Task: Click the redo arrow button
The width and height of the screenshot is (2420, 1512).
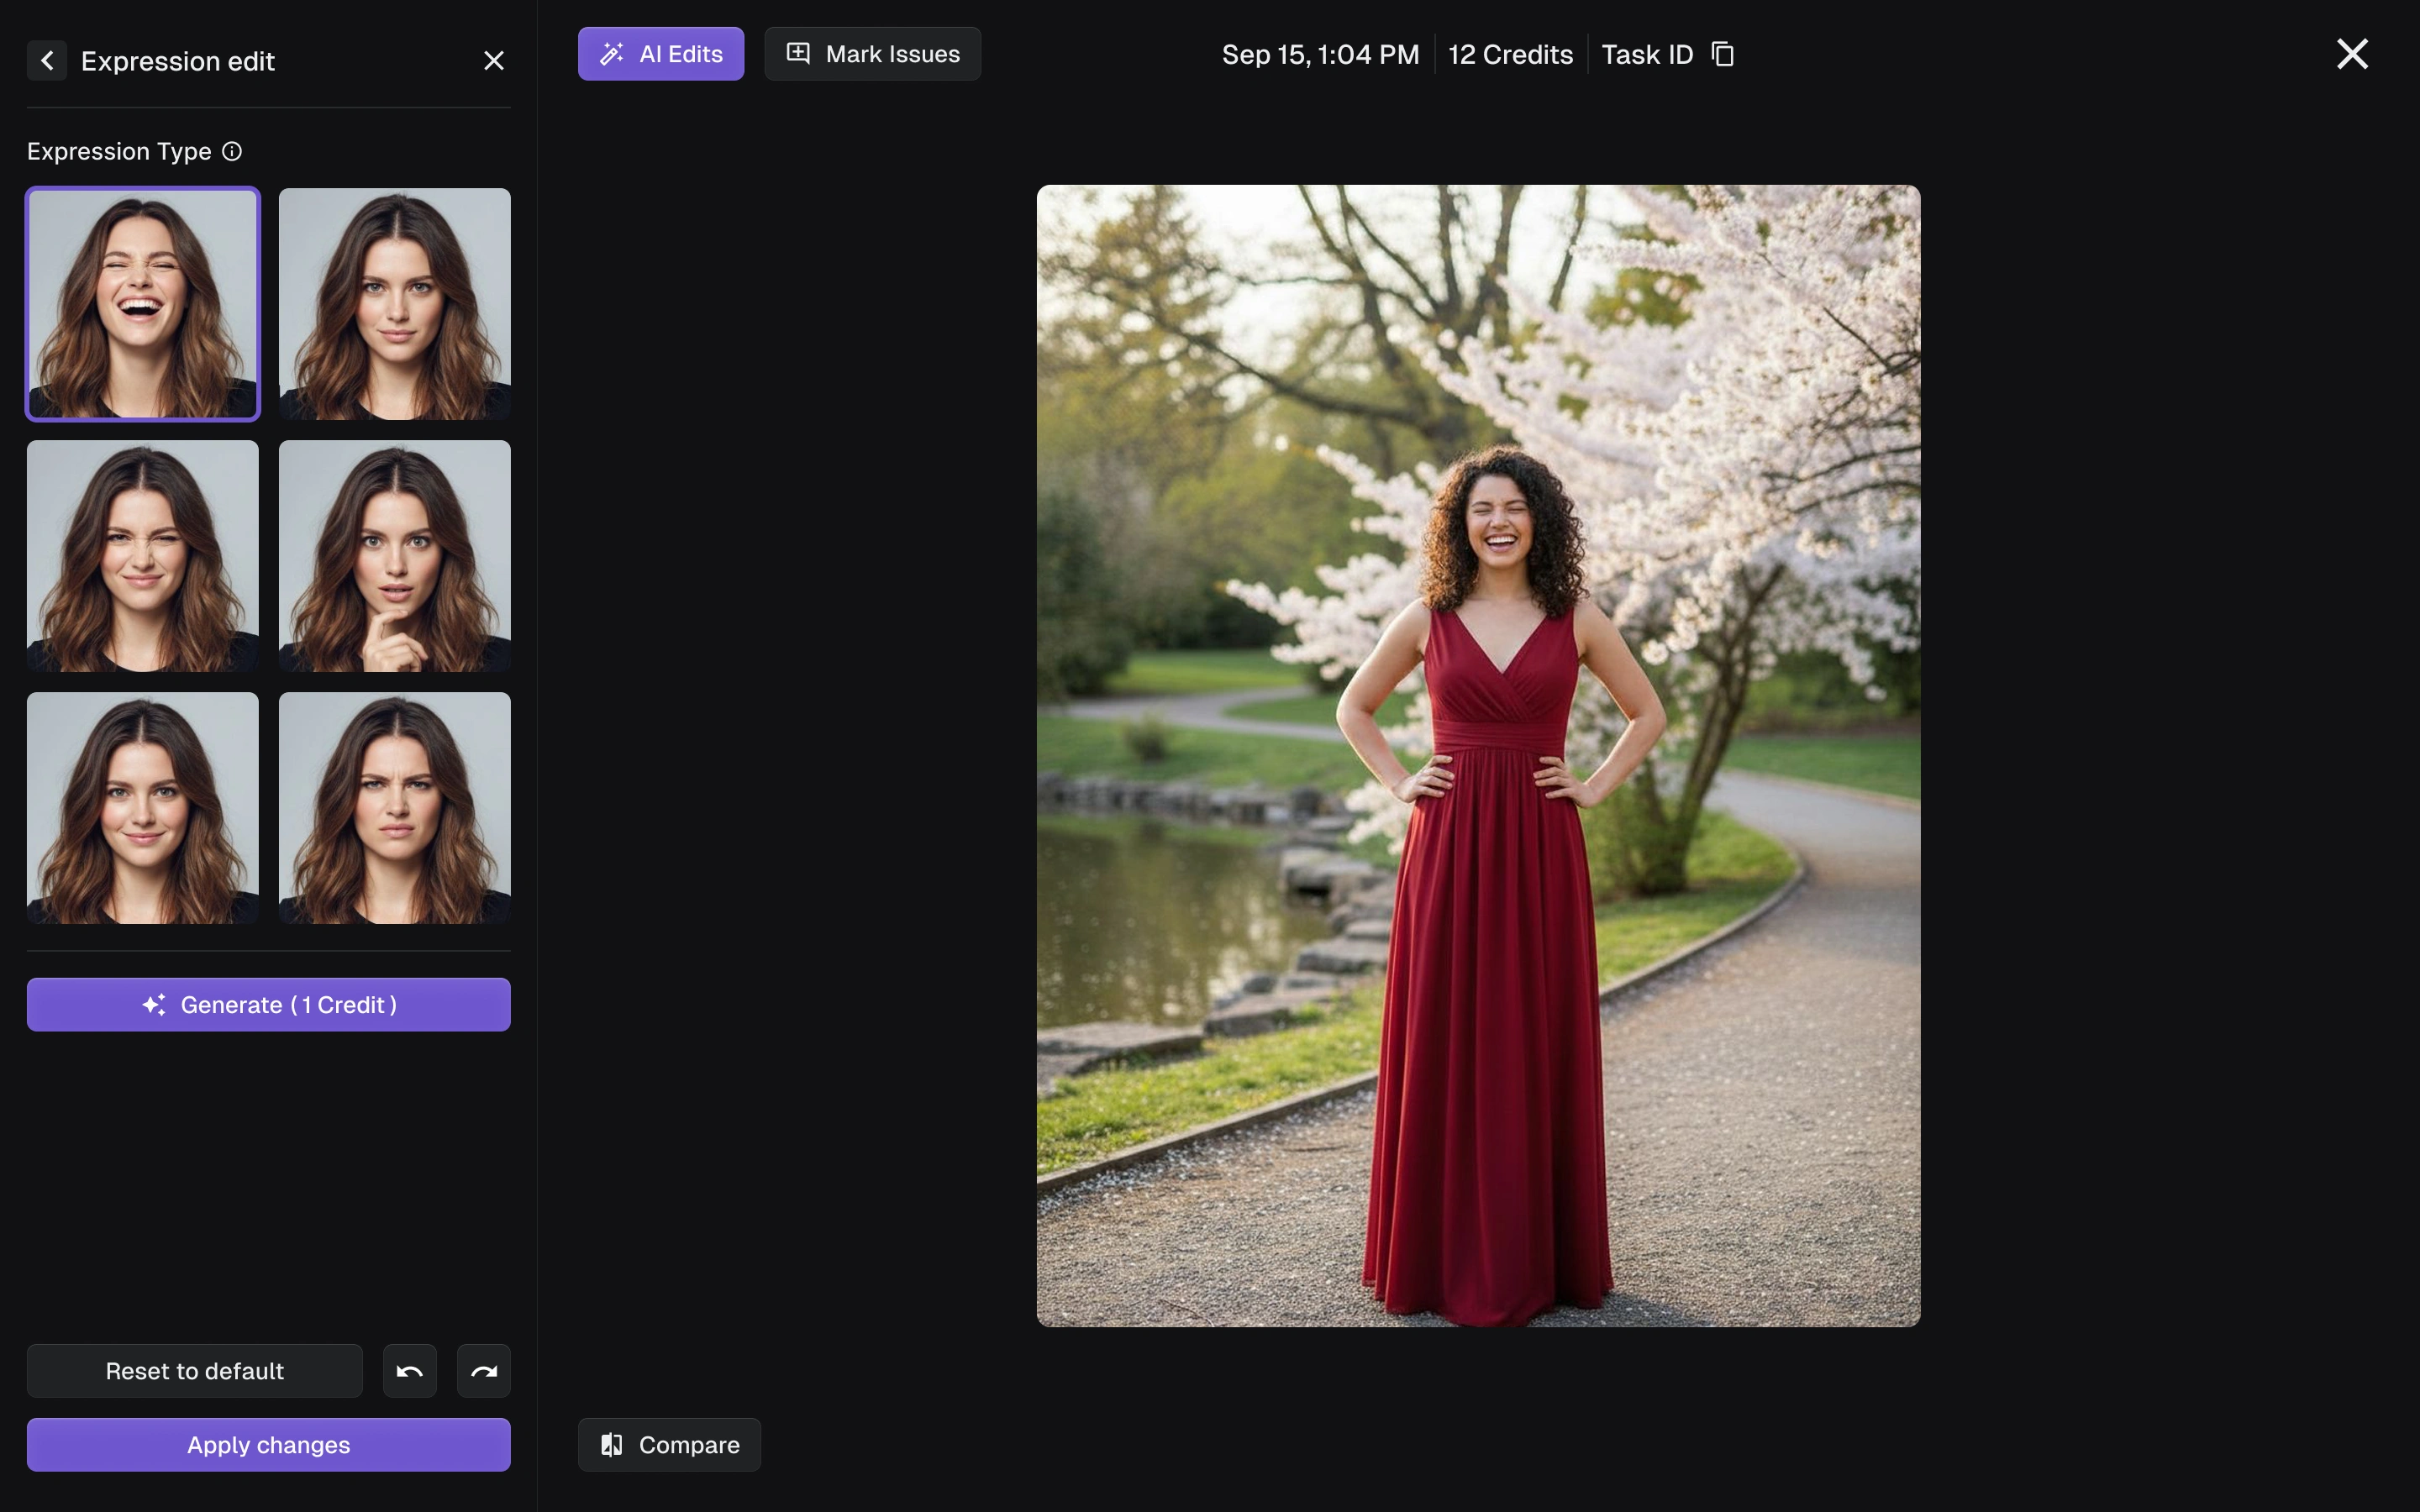Action: (x=483, y=1371)
